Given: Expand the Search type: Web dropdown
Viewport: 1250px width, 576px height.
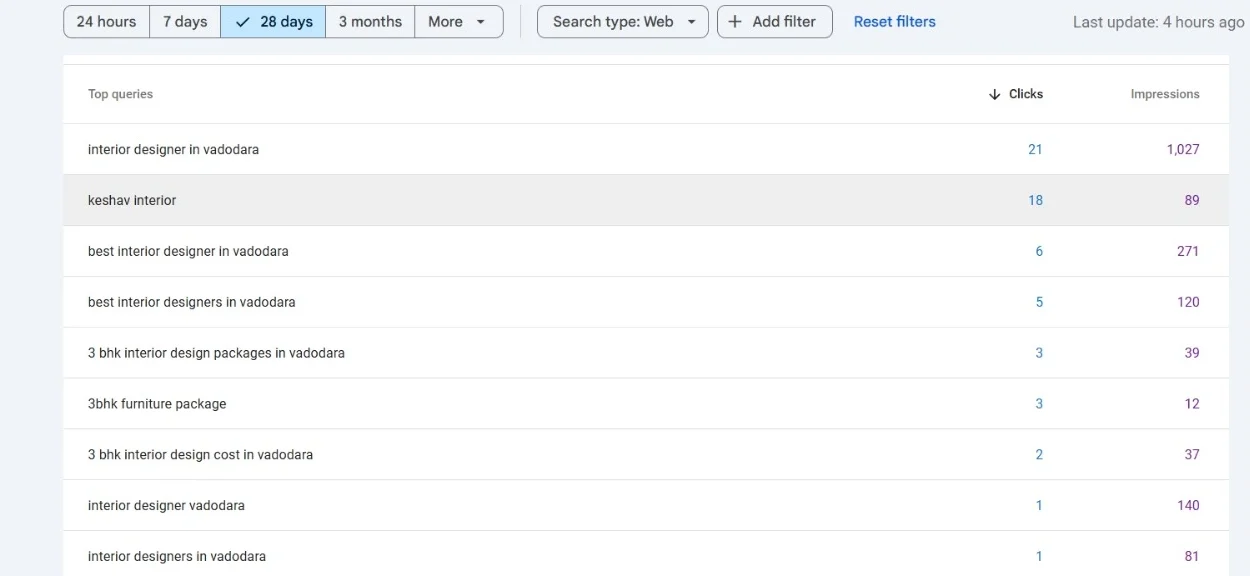Looking at the screenshot, I should [x=623, y=22].
